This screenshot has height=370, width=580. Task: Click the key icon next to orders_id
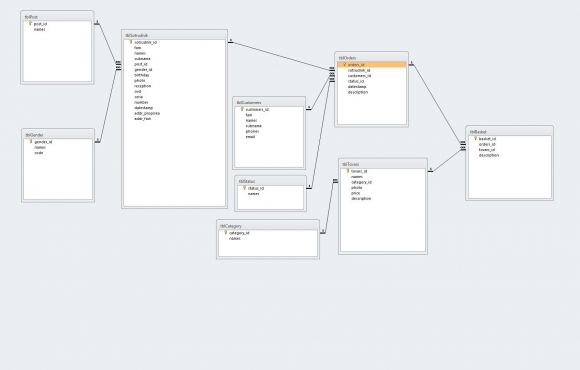344,65
